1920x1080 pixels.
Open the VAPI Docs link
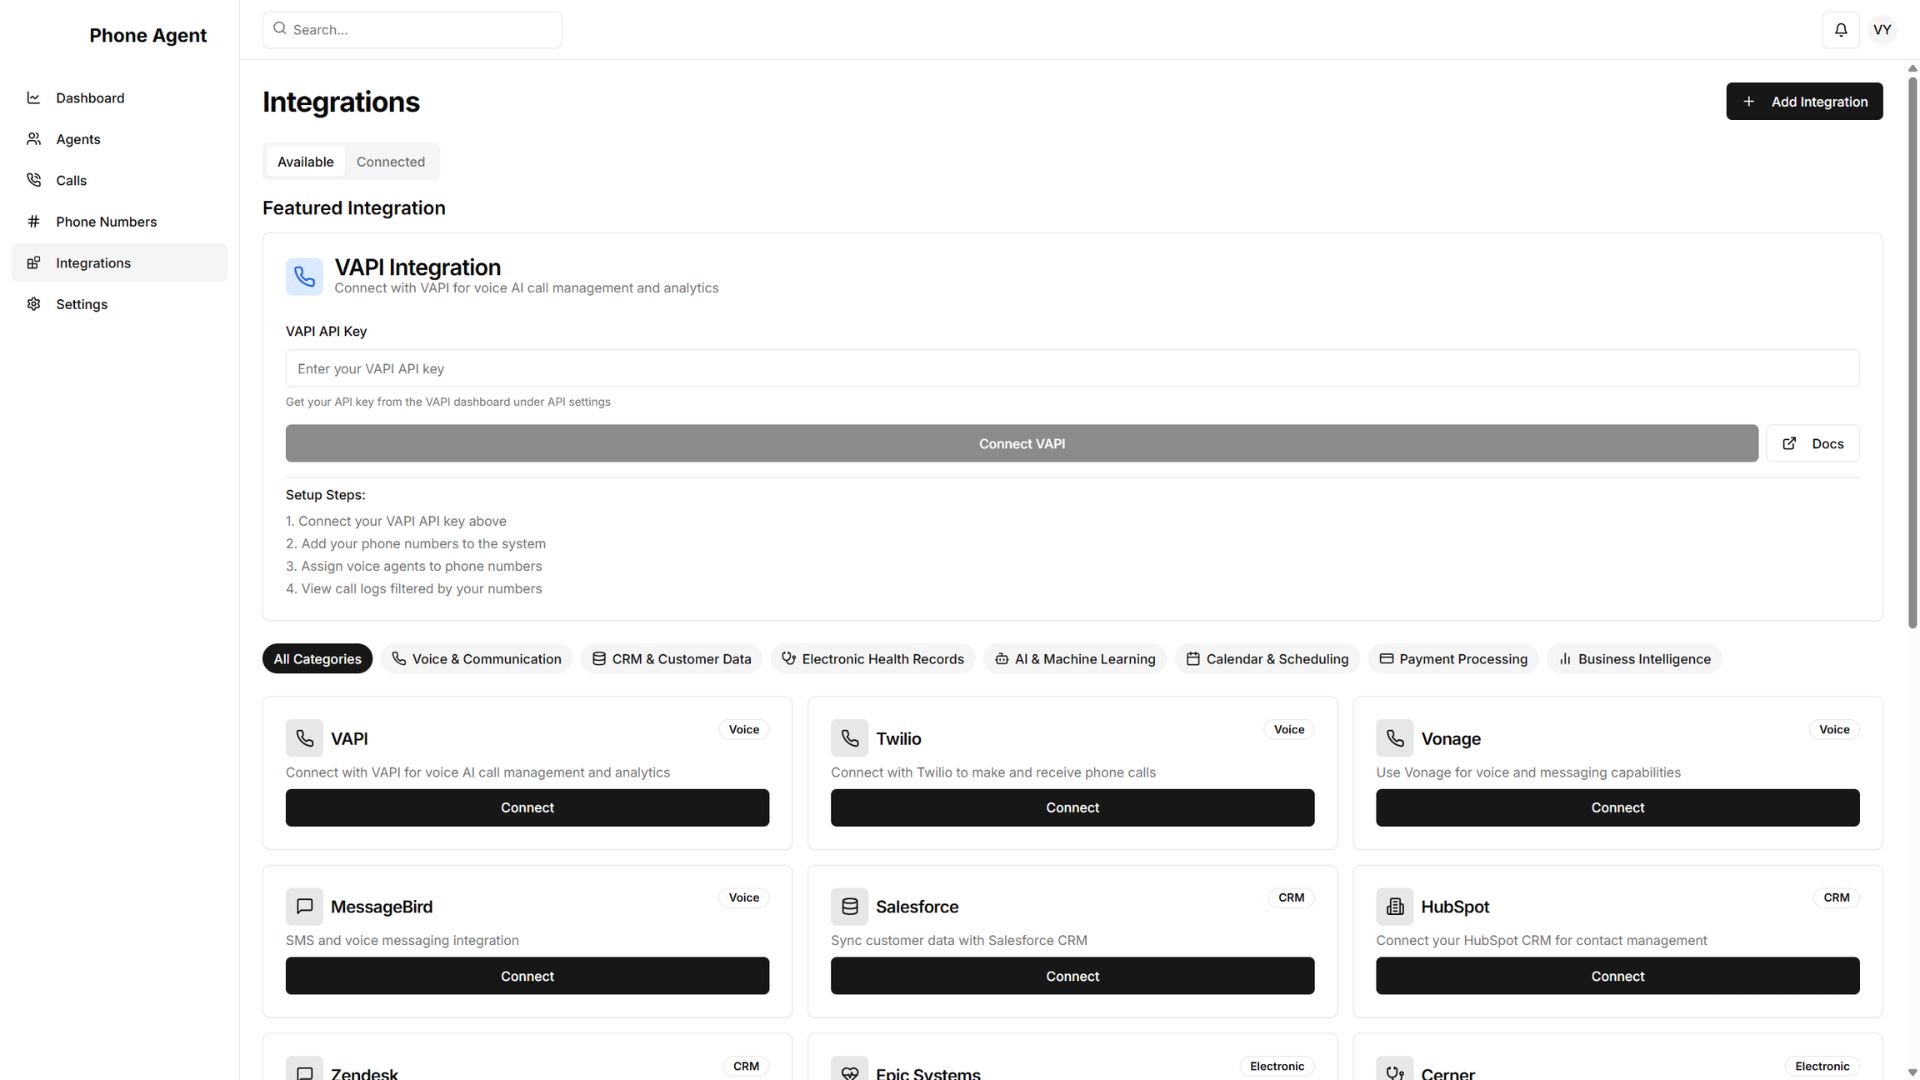(1812, 444)
